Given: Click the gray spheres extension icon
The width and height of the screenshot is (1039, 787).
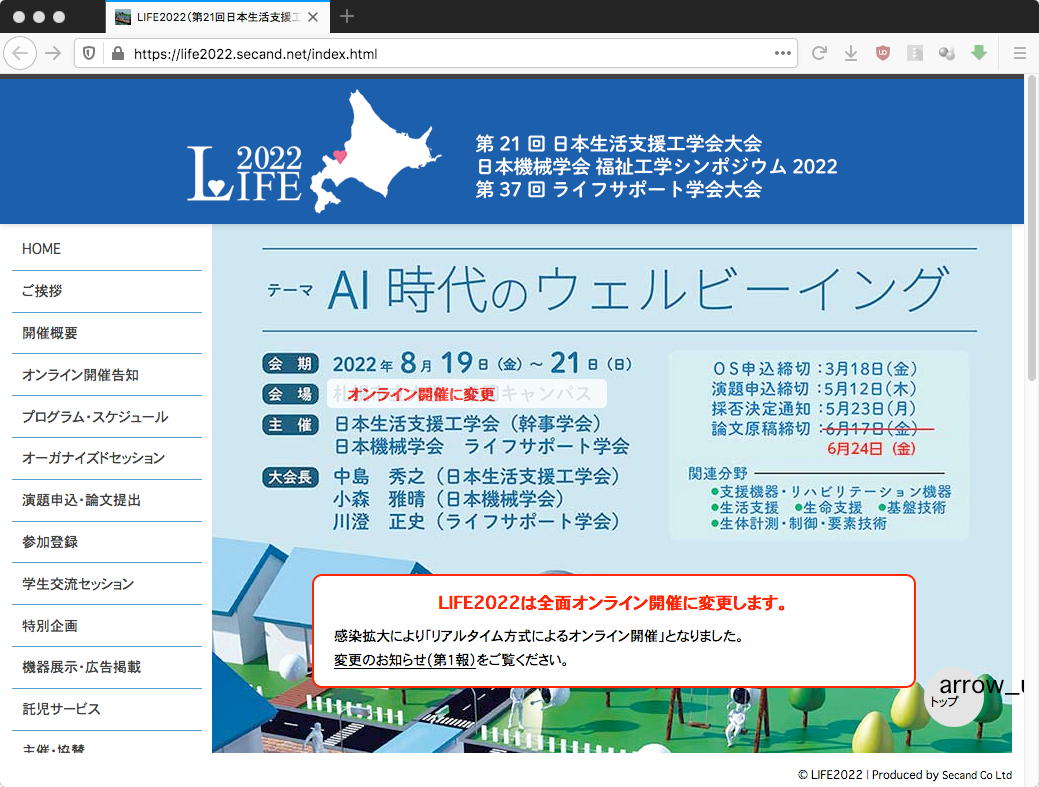Looking at the screenshot, I should tap(947, 53).
